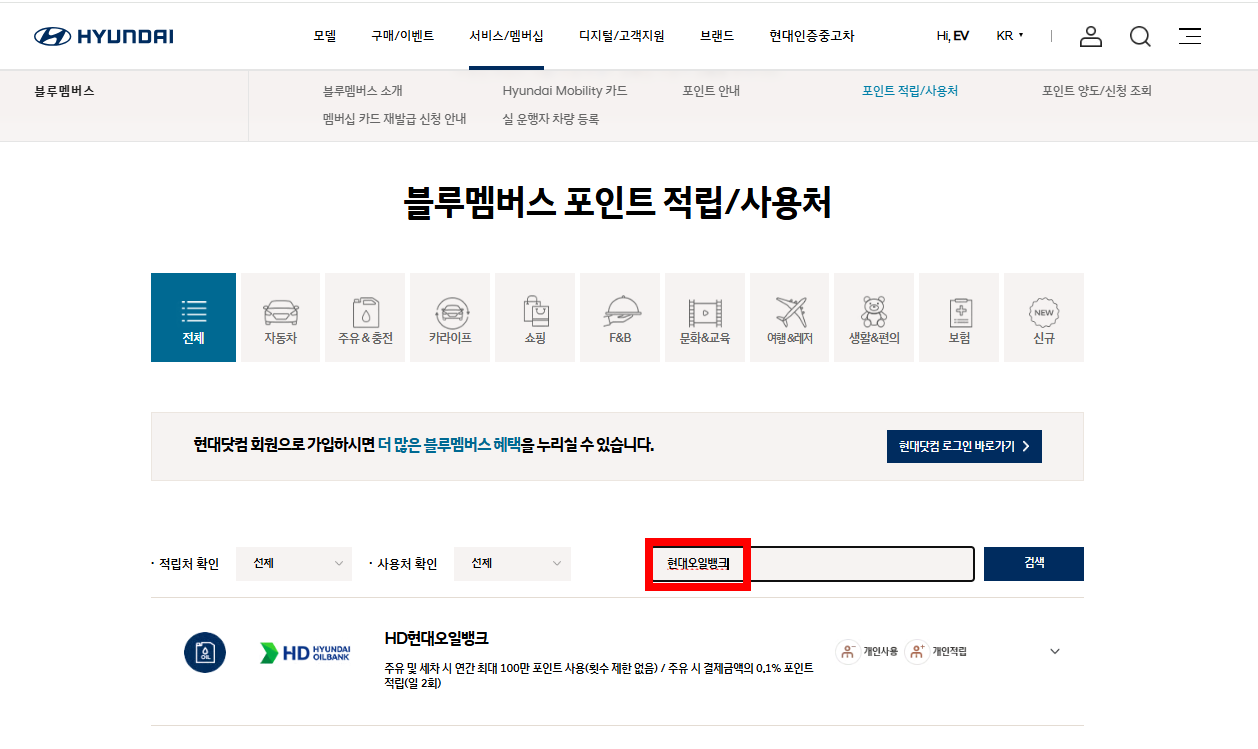The width and height of the screenshot is (1258, 749).
Task: Go to 멤버십 카드 재발급 신청 안내
Action: pos(395,119)
